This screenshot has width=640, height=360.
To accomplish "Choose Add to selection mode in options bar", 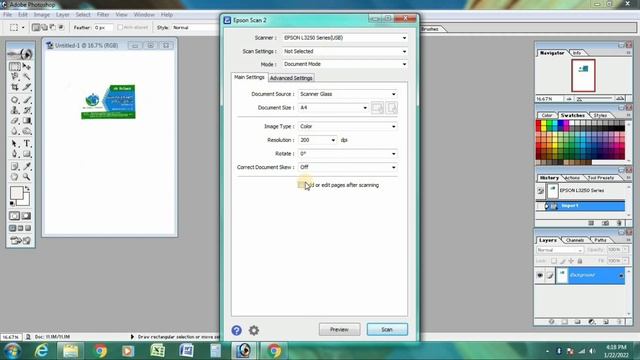I will (x=44, y=27).
